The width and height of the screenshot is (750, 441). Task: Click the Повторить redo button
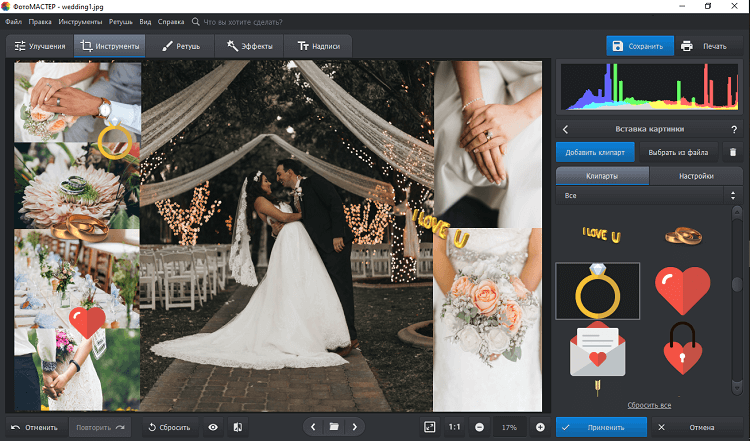click(x=100, y=427)
